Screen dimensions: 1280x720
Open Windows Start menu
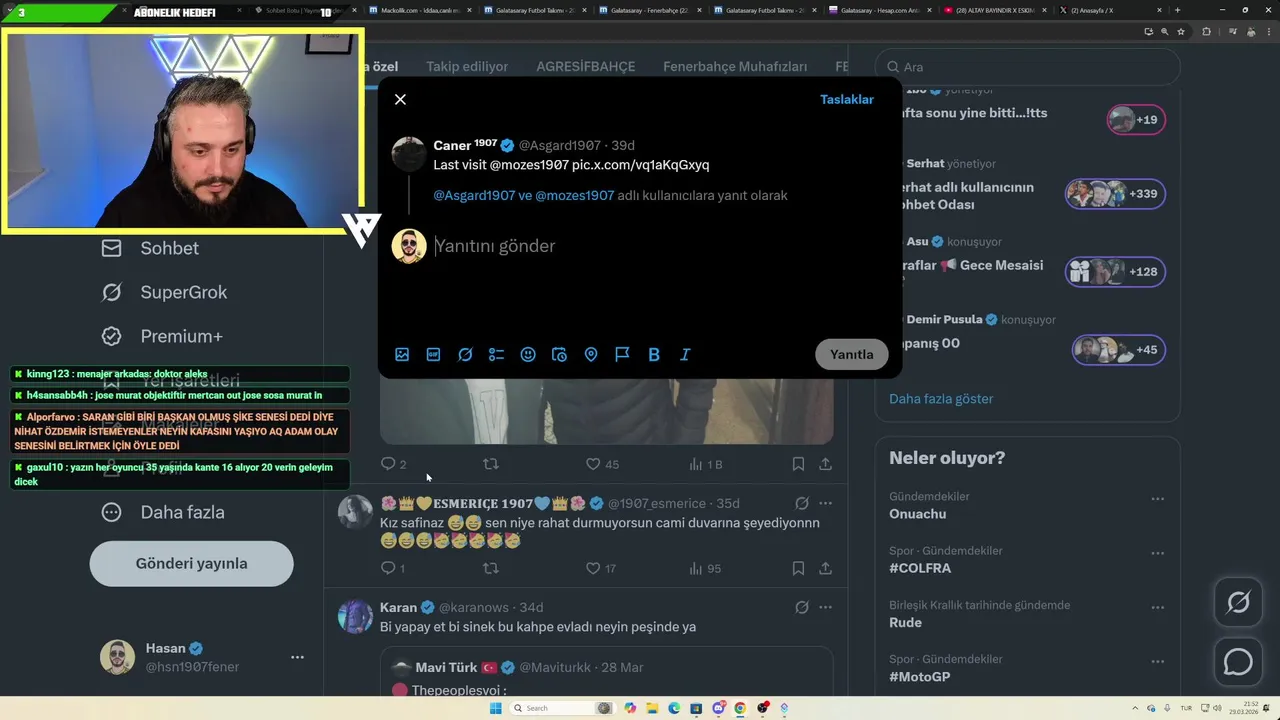point(495,708)
